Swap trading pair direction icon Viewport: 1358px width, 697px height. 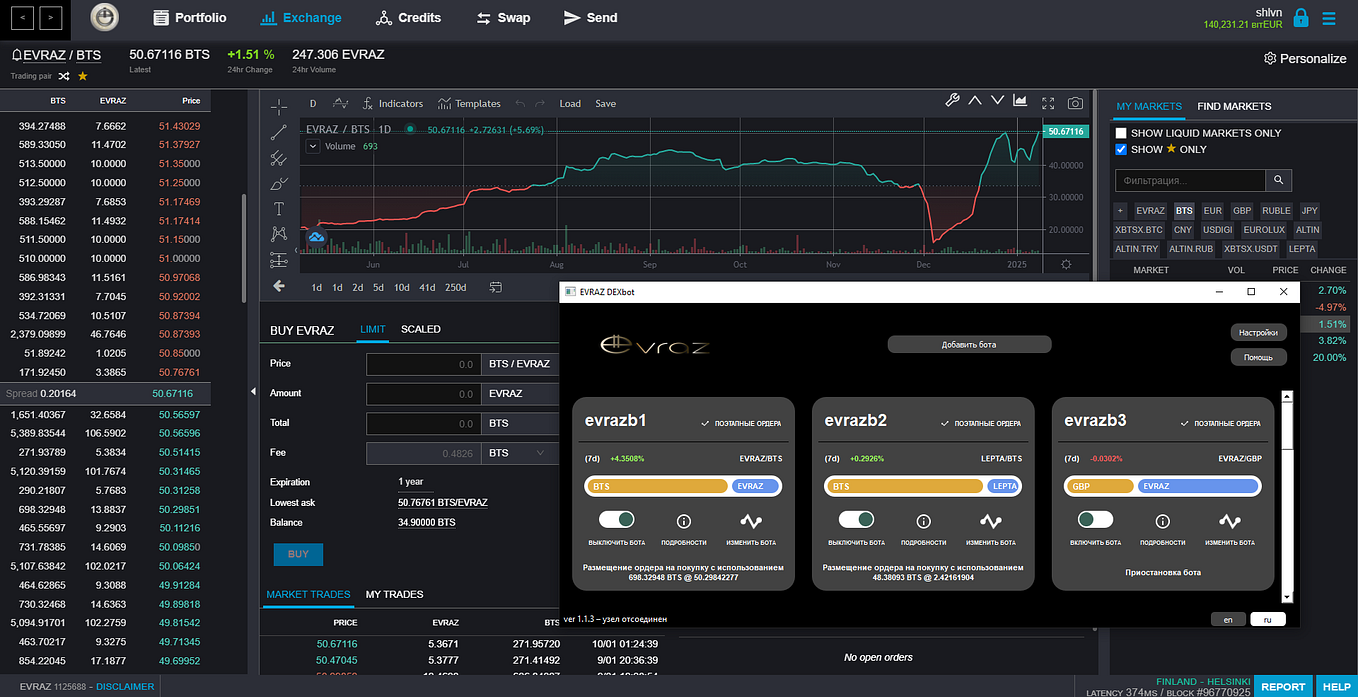coord(63,76)
